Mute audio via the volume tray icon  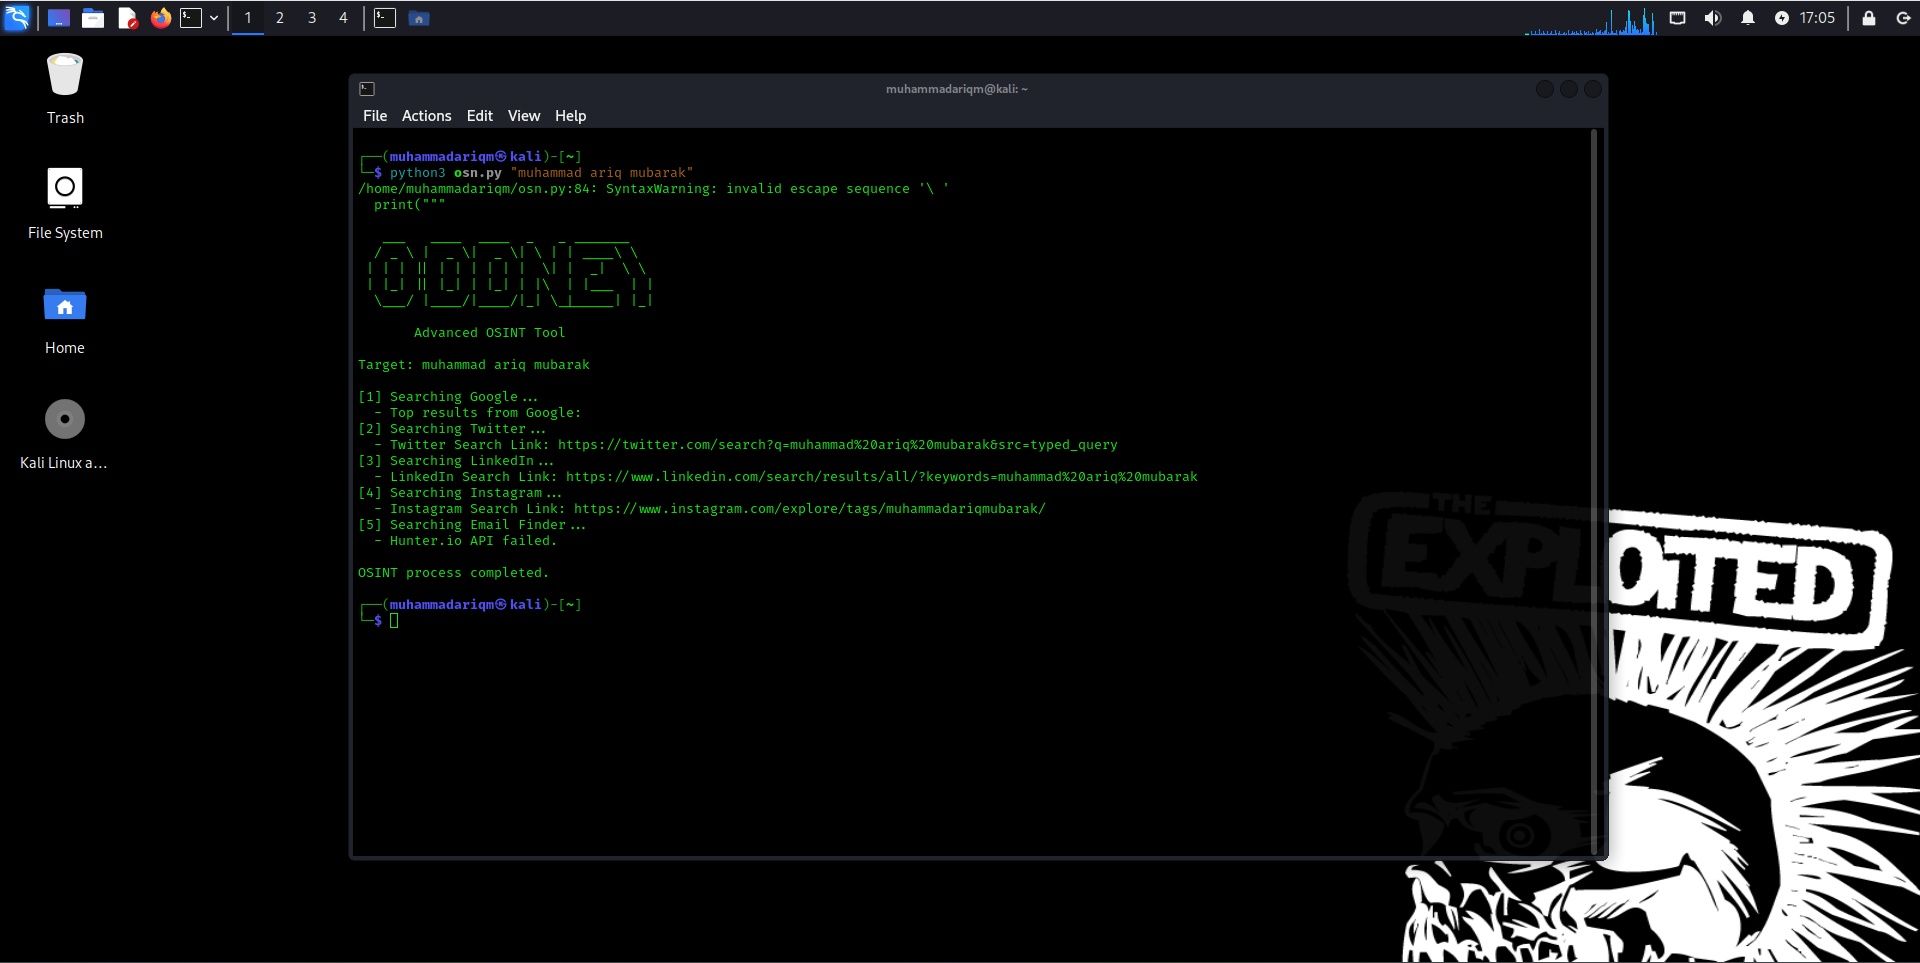1714,17
